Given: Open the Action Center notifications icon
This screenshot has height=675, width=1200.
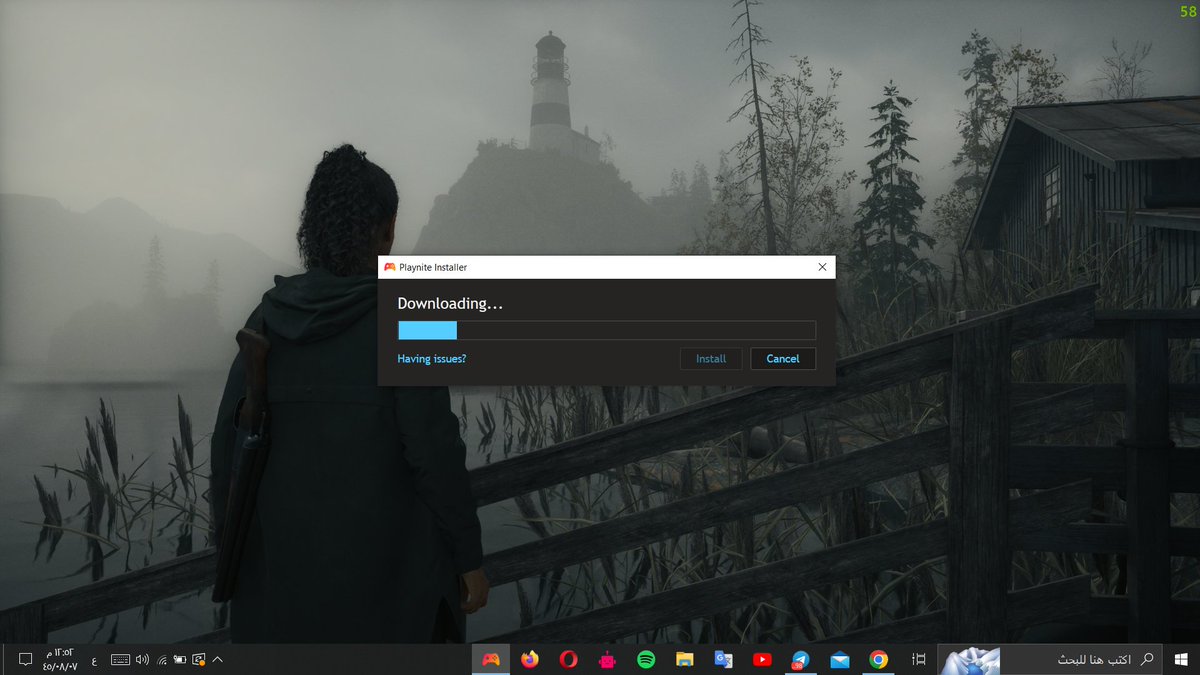Looking at the screenshot, I should (x=26, y=659).
